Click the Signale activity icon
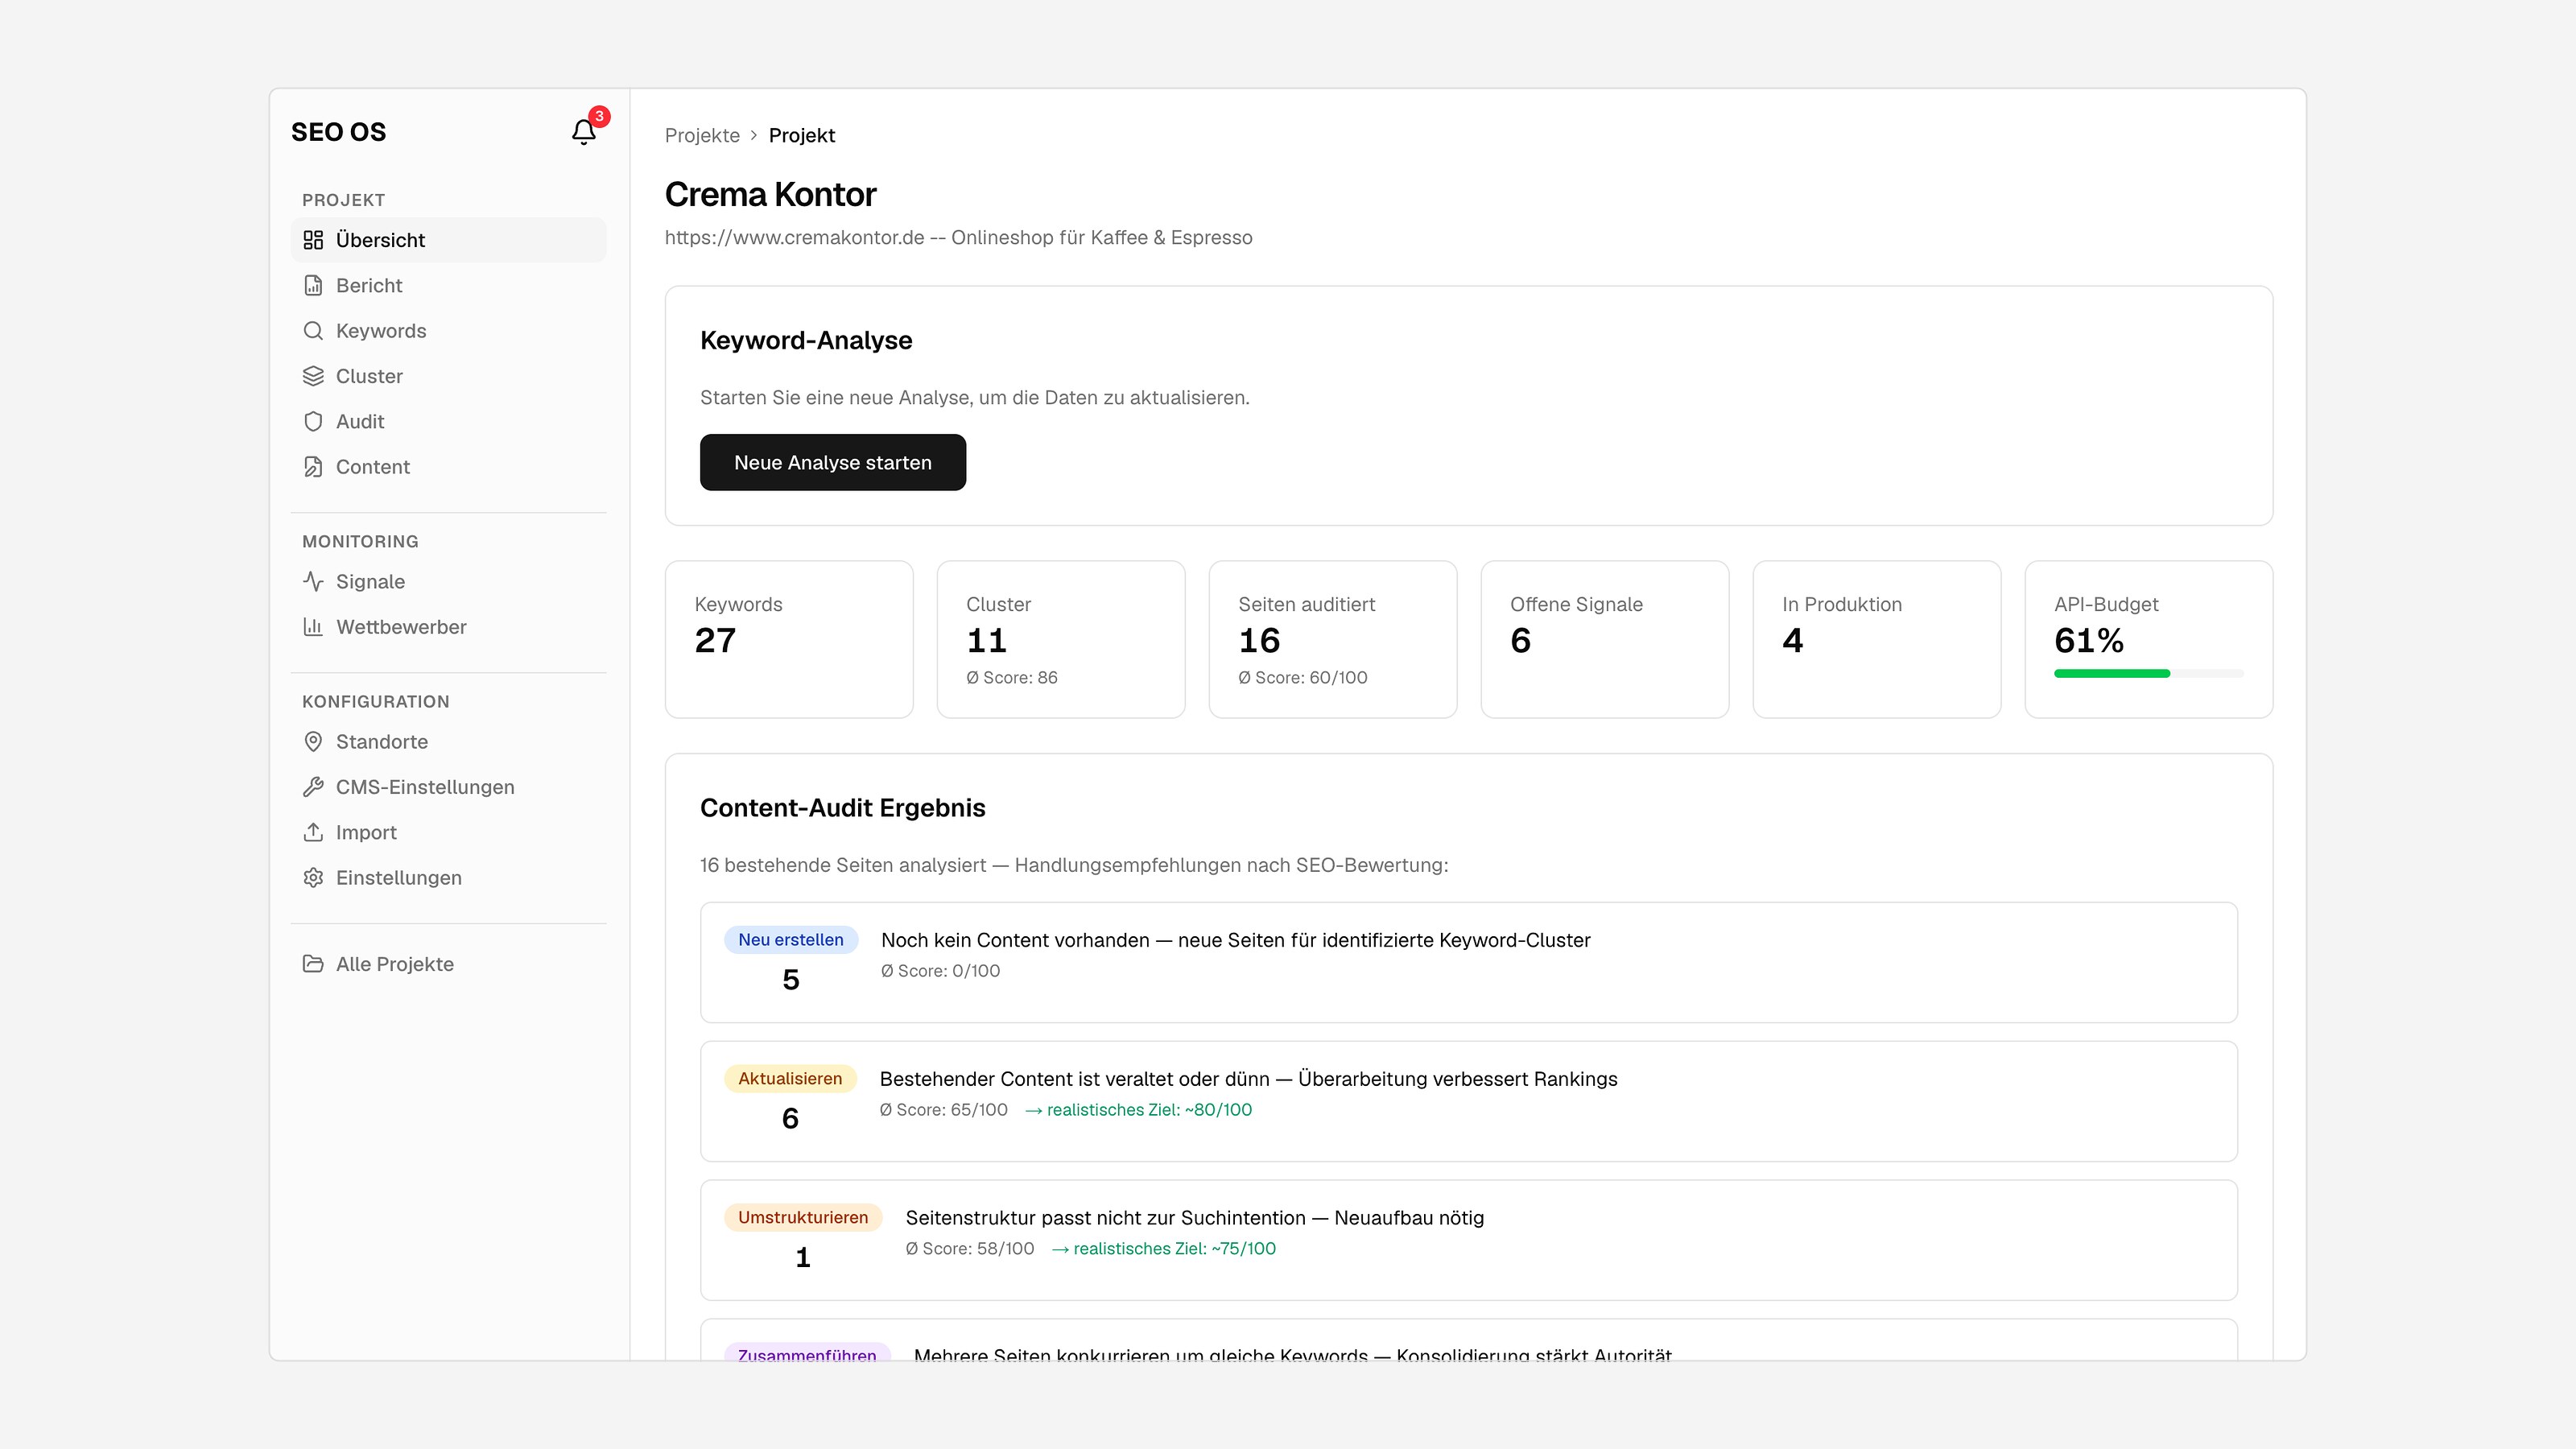The width and height of the screenshot is (2576, 1449). click(x=313, y=581)
